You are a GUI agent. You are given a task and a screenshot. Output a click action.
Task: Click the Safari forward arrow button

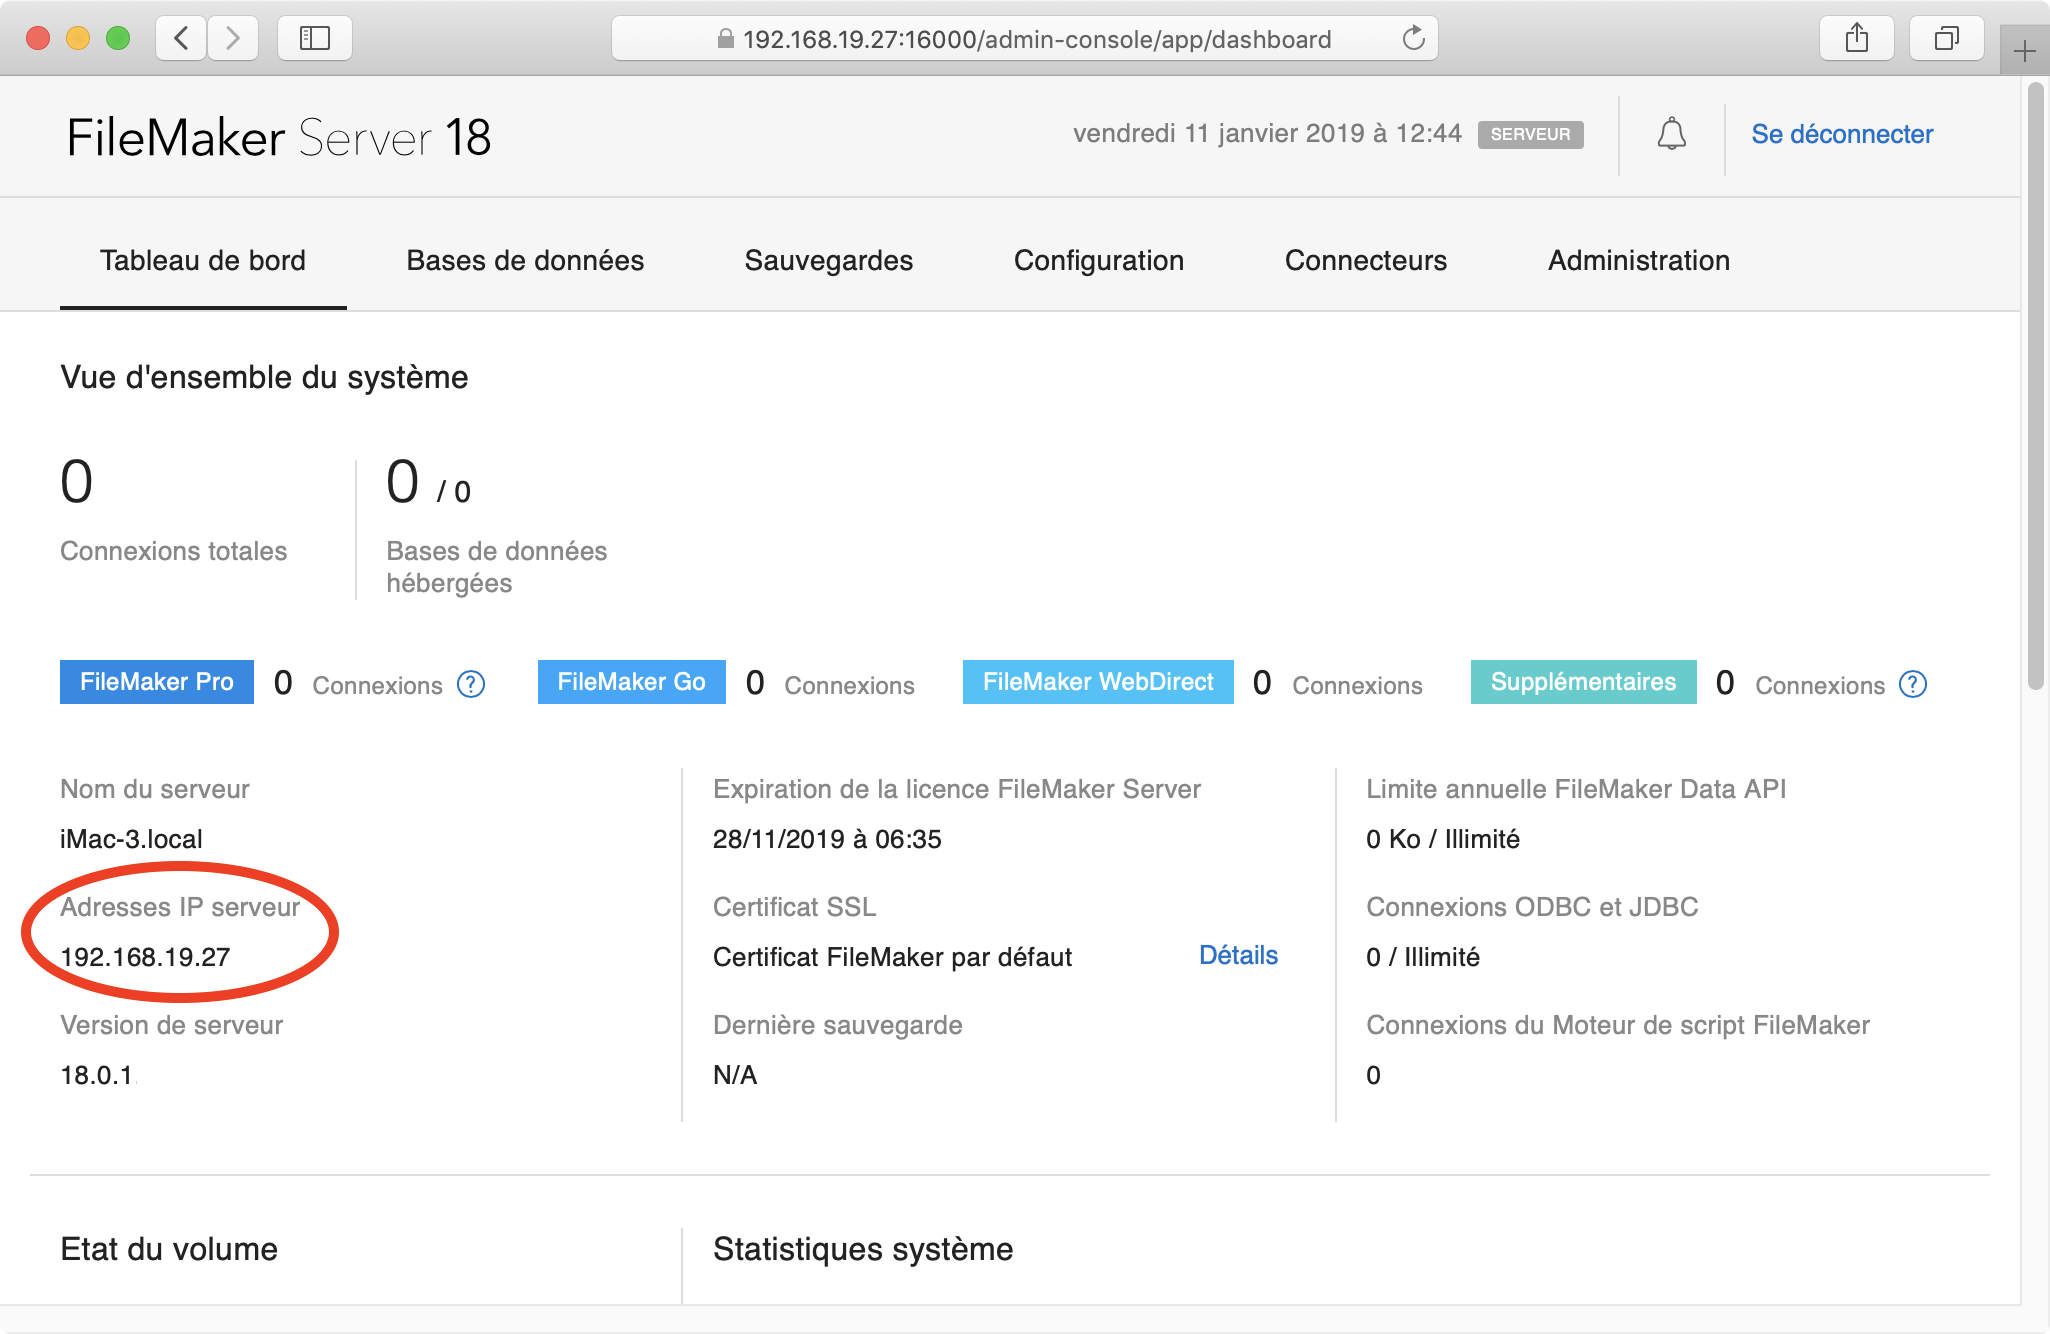(233, 39)
